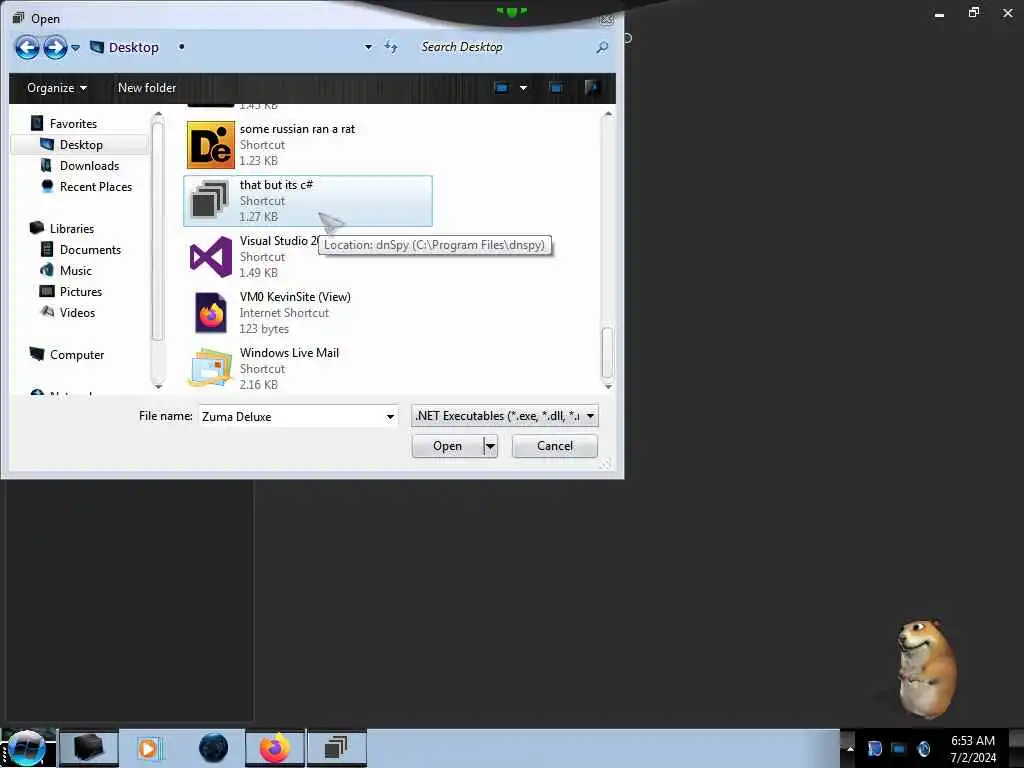Restore down the dnSpy window
The width and height of the screenshot is (1024, 768).
(974, 12)
